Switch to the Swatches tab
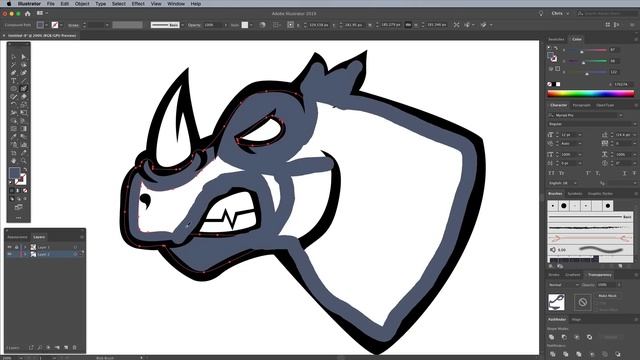Viewport: 640px width, 360px height. tap(556, 40)
